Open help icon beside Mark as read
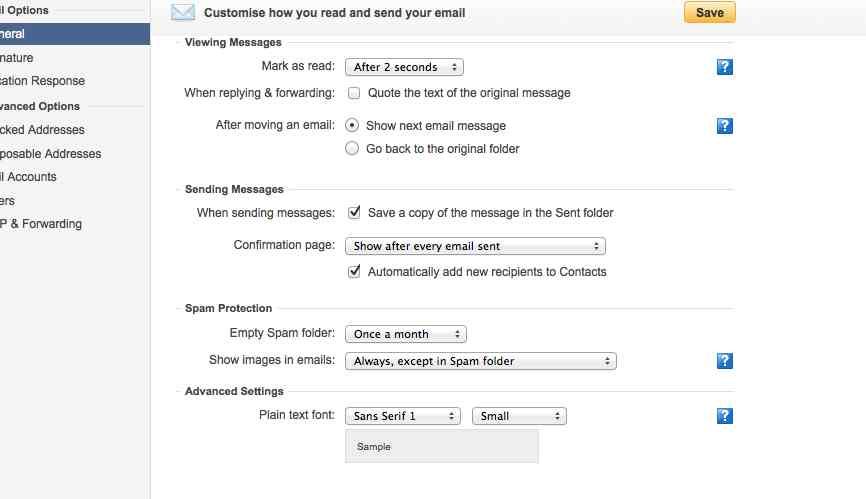The image size is (866, 499). (x=725, y=67)
